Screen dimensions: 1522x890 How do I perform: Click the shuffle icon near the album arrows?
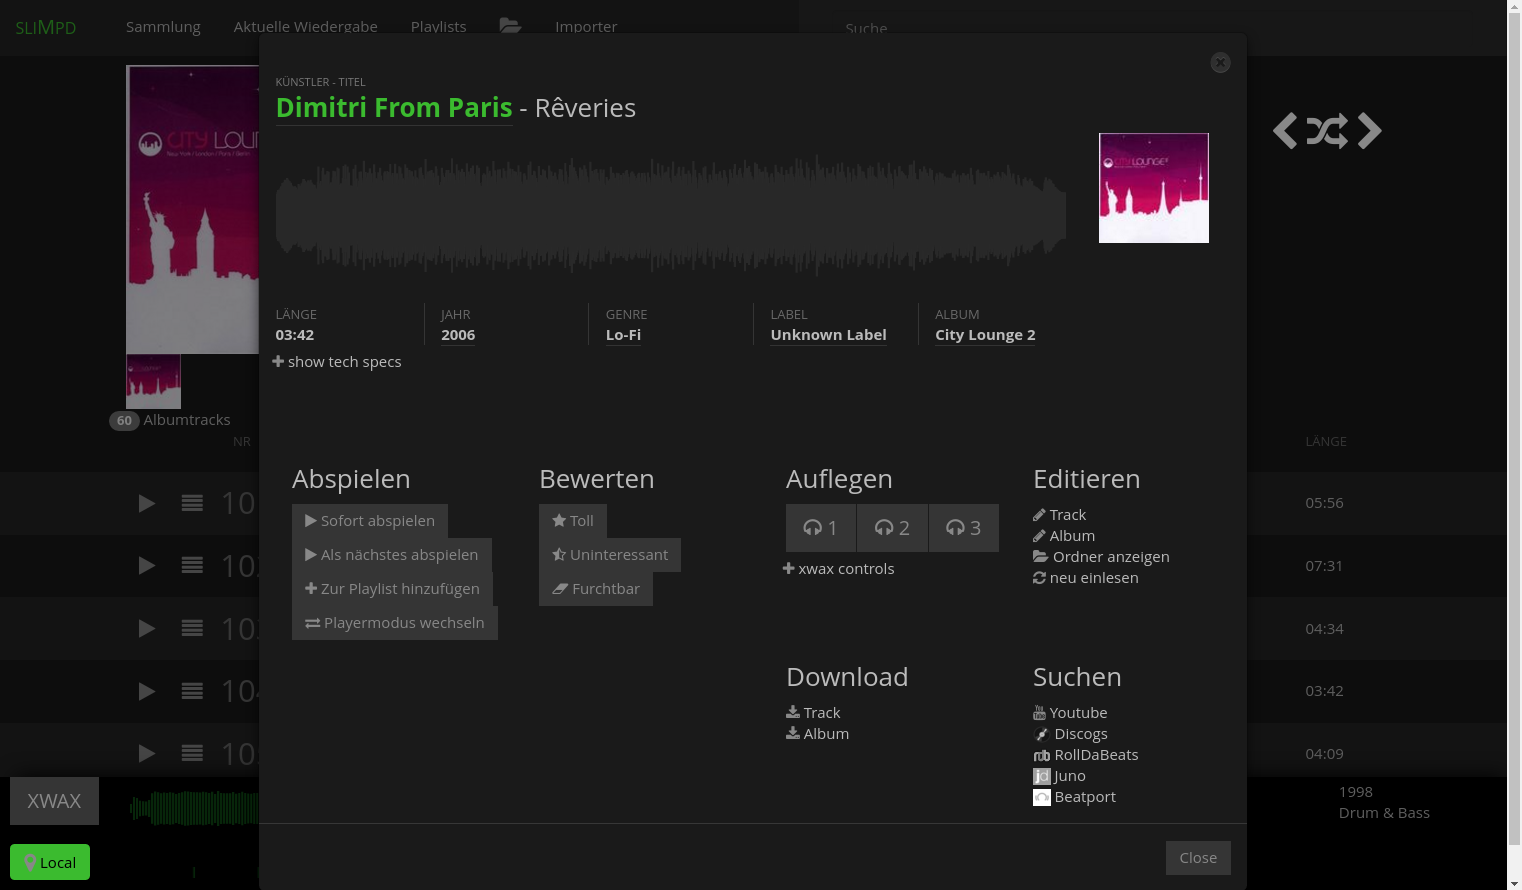1327,131
